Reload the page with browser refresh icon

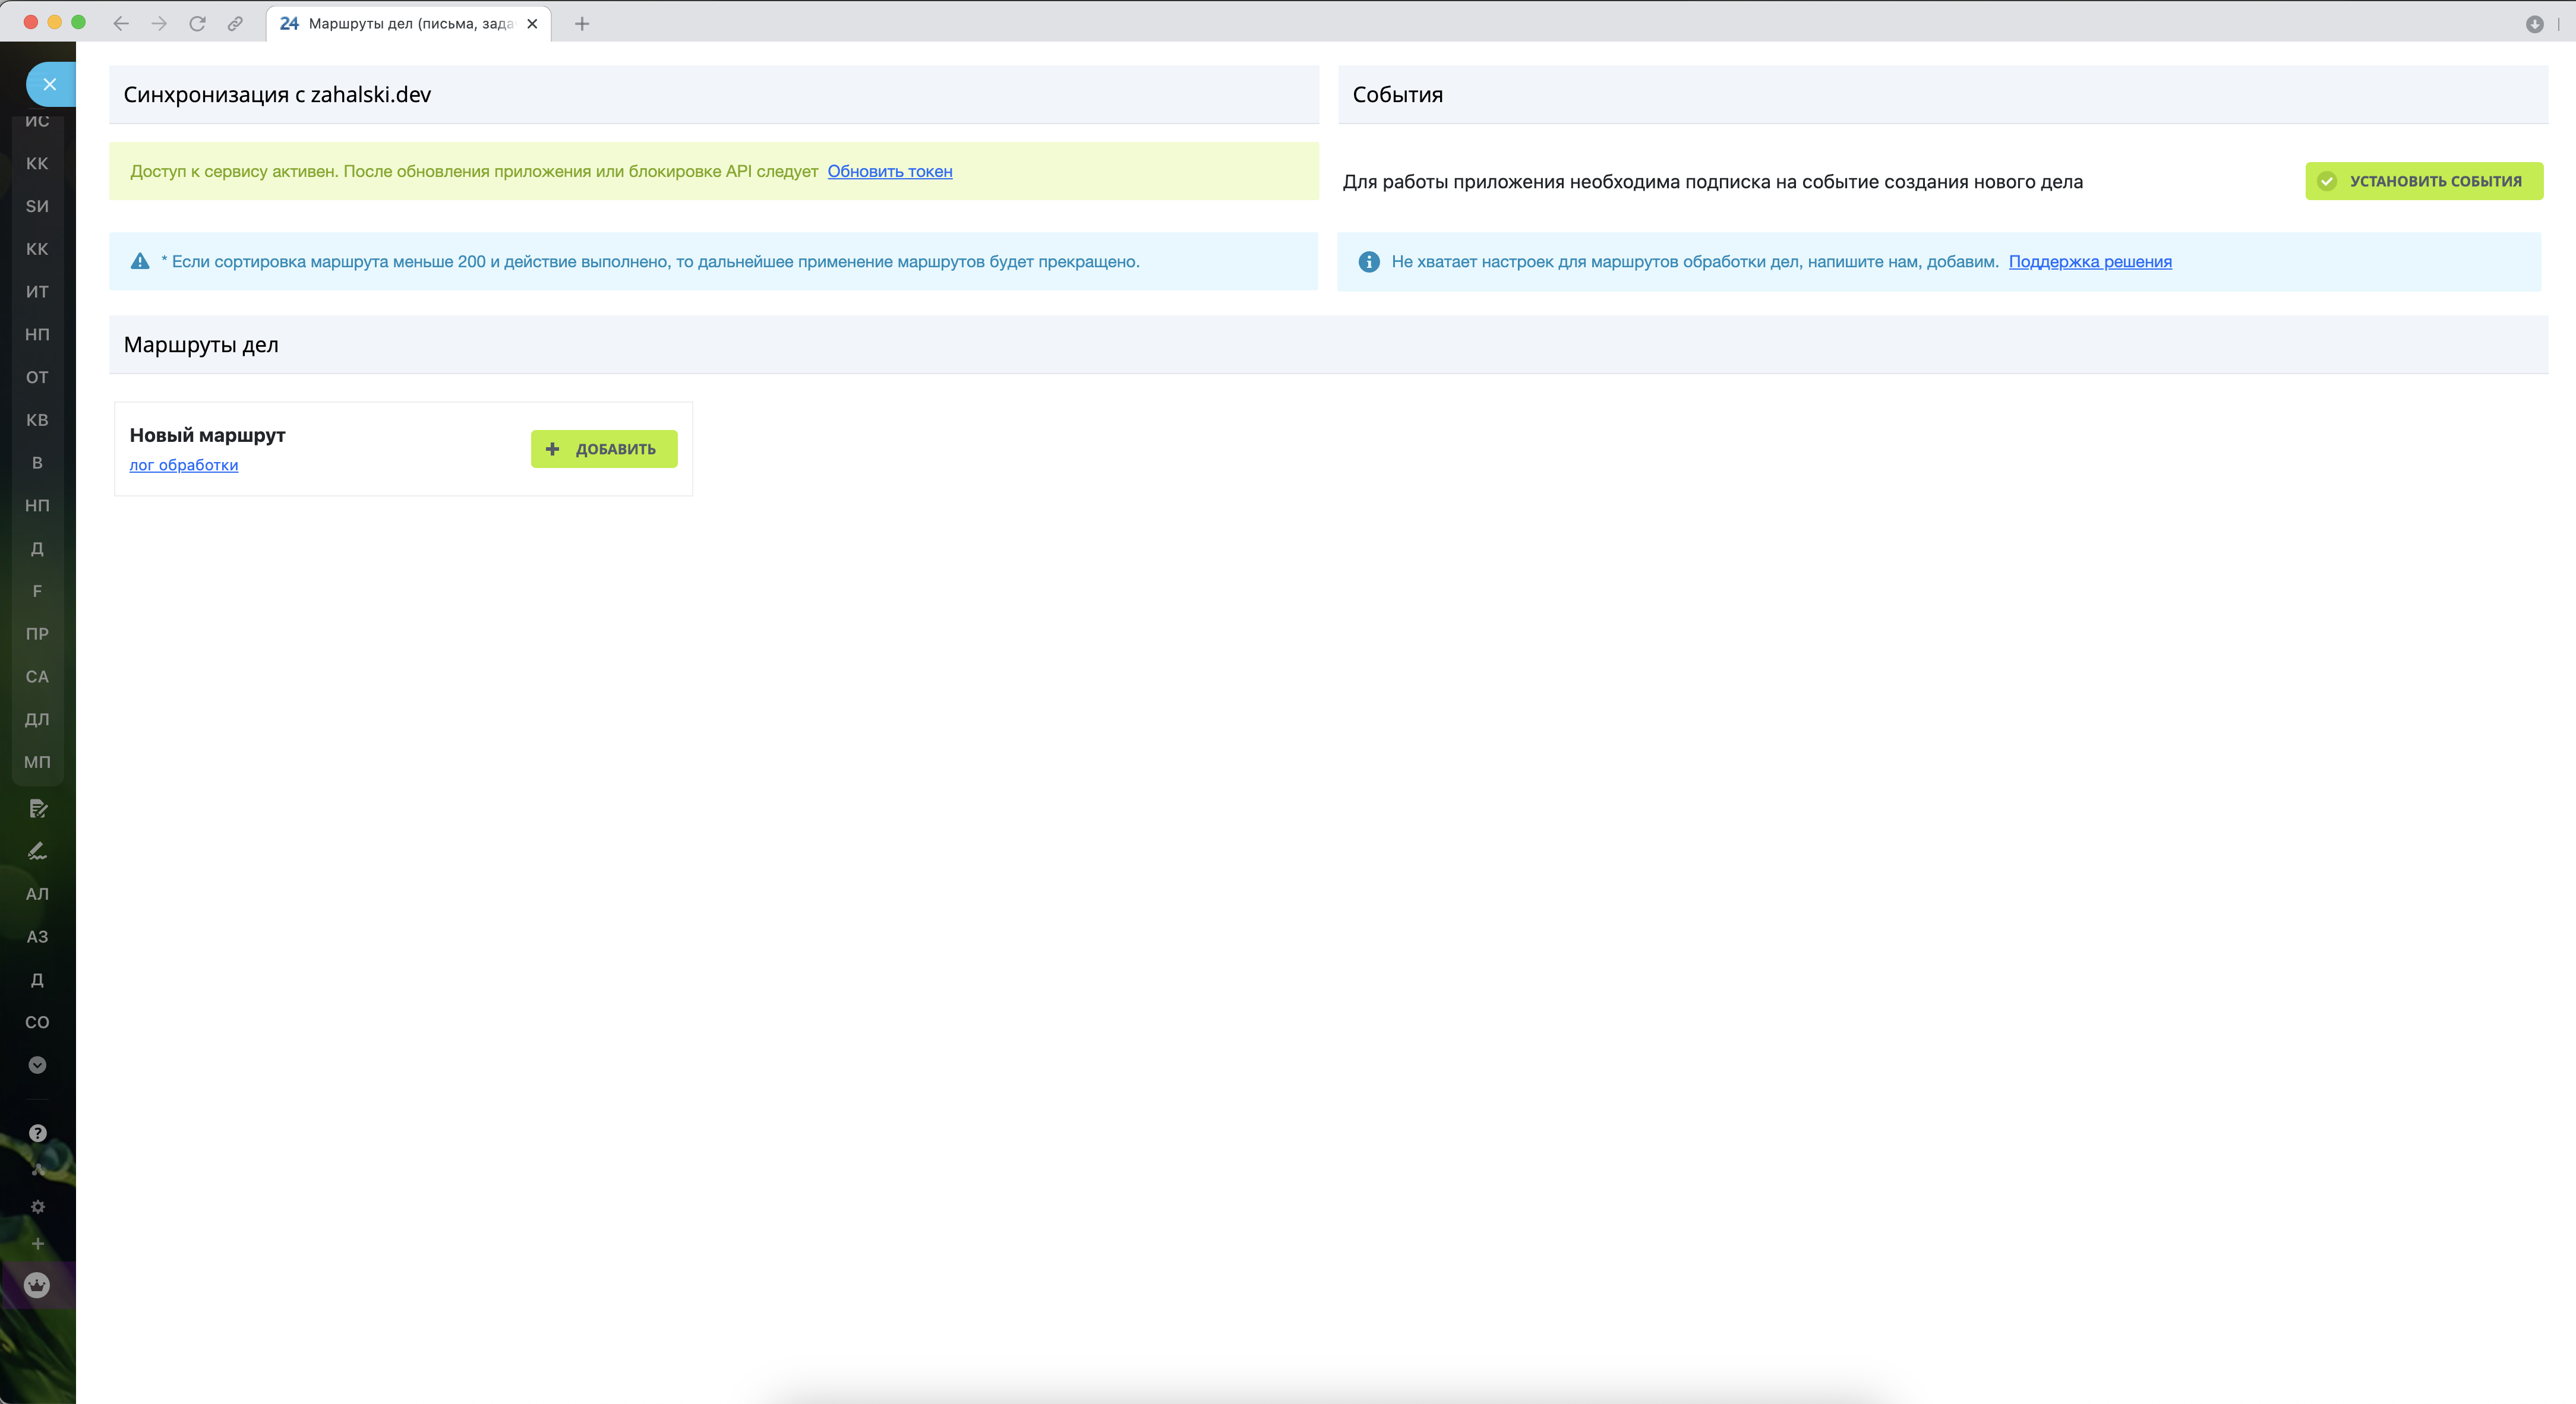pos(197,24)
